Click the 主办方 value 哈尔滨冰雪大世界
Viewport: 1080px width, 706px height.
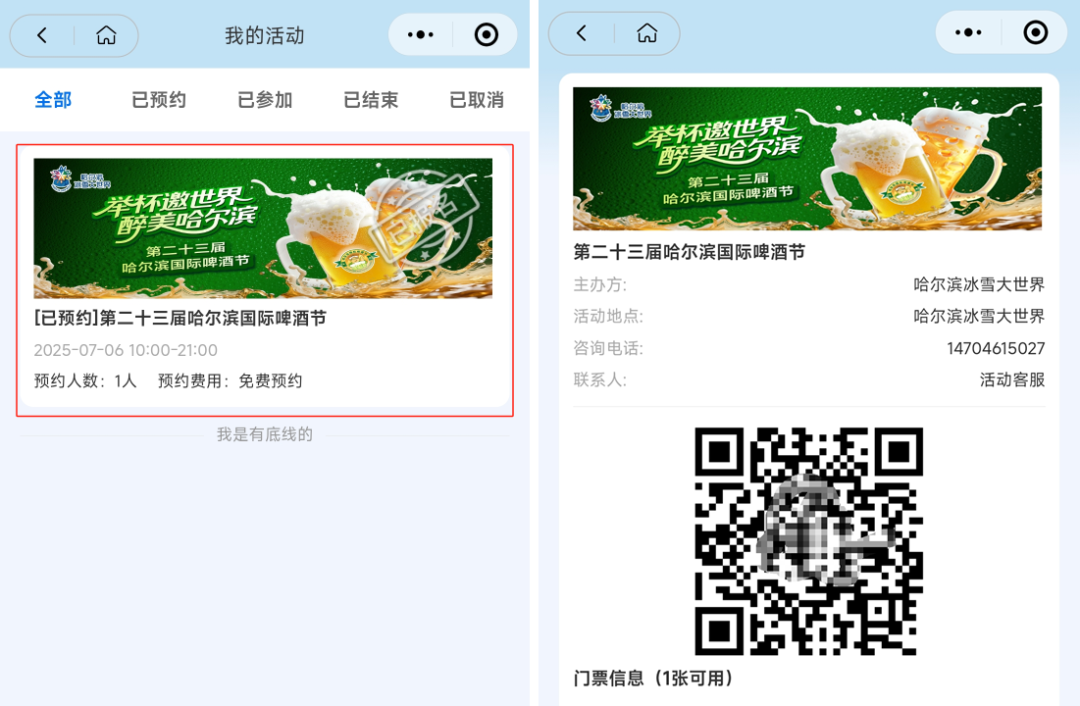tap(979, 284)
